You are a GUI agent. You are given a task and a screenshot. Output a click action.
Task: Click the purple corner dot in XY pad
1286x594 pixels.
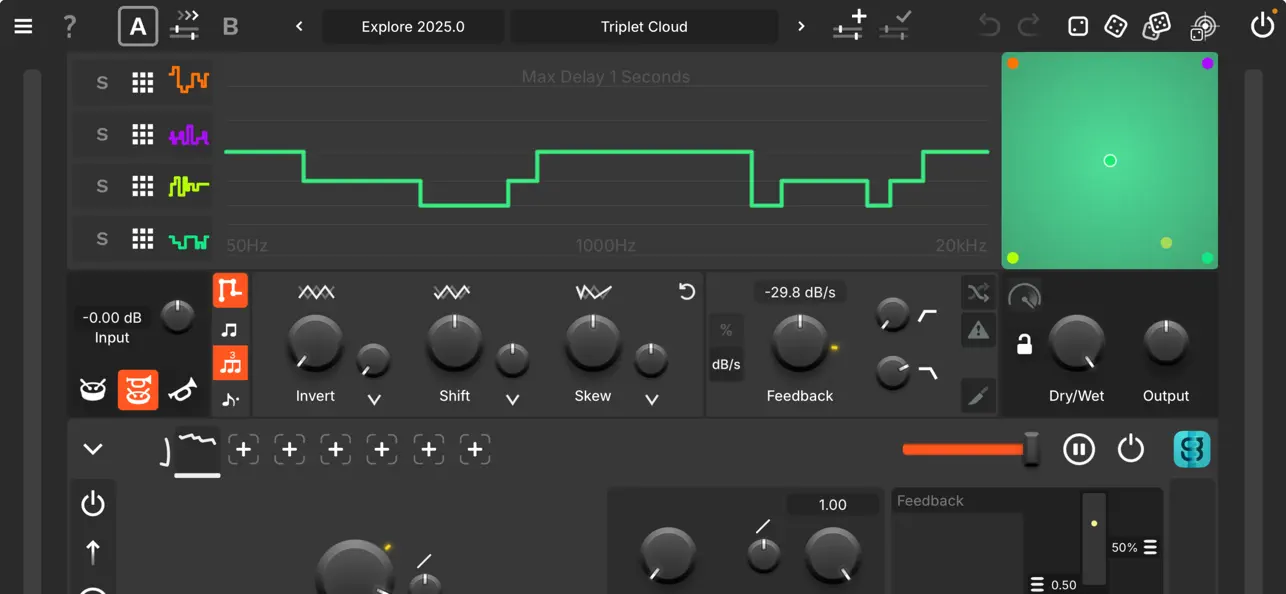tap(1207, 63)
